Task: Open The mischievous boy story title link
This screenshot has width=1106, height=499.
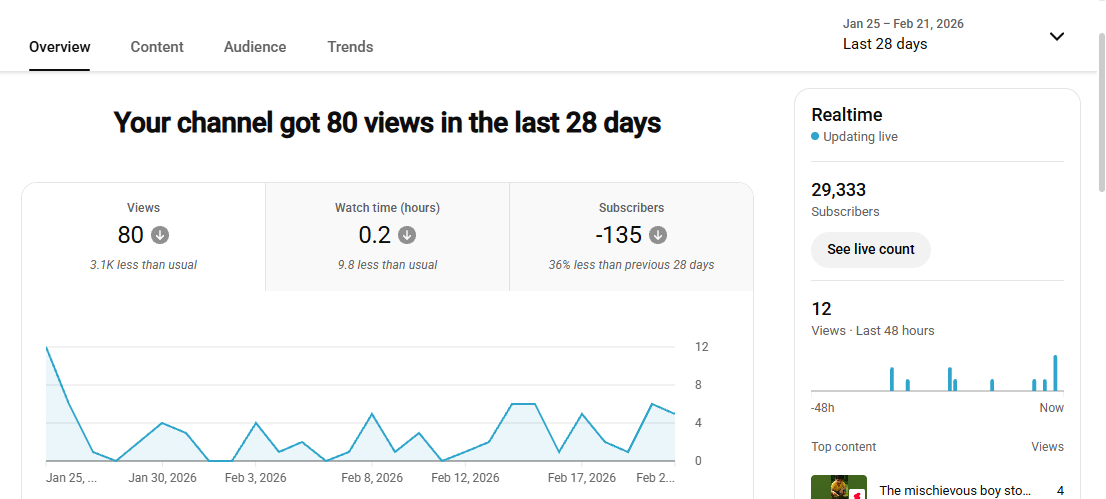Action: click(x=954, y=490)
